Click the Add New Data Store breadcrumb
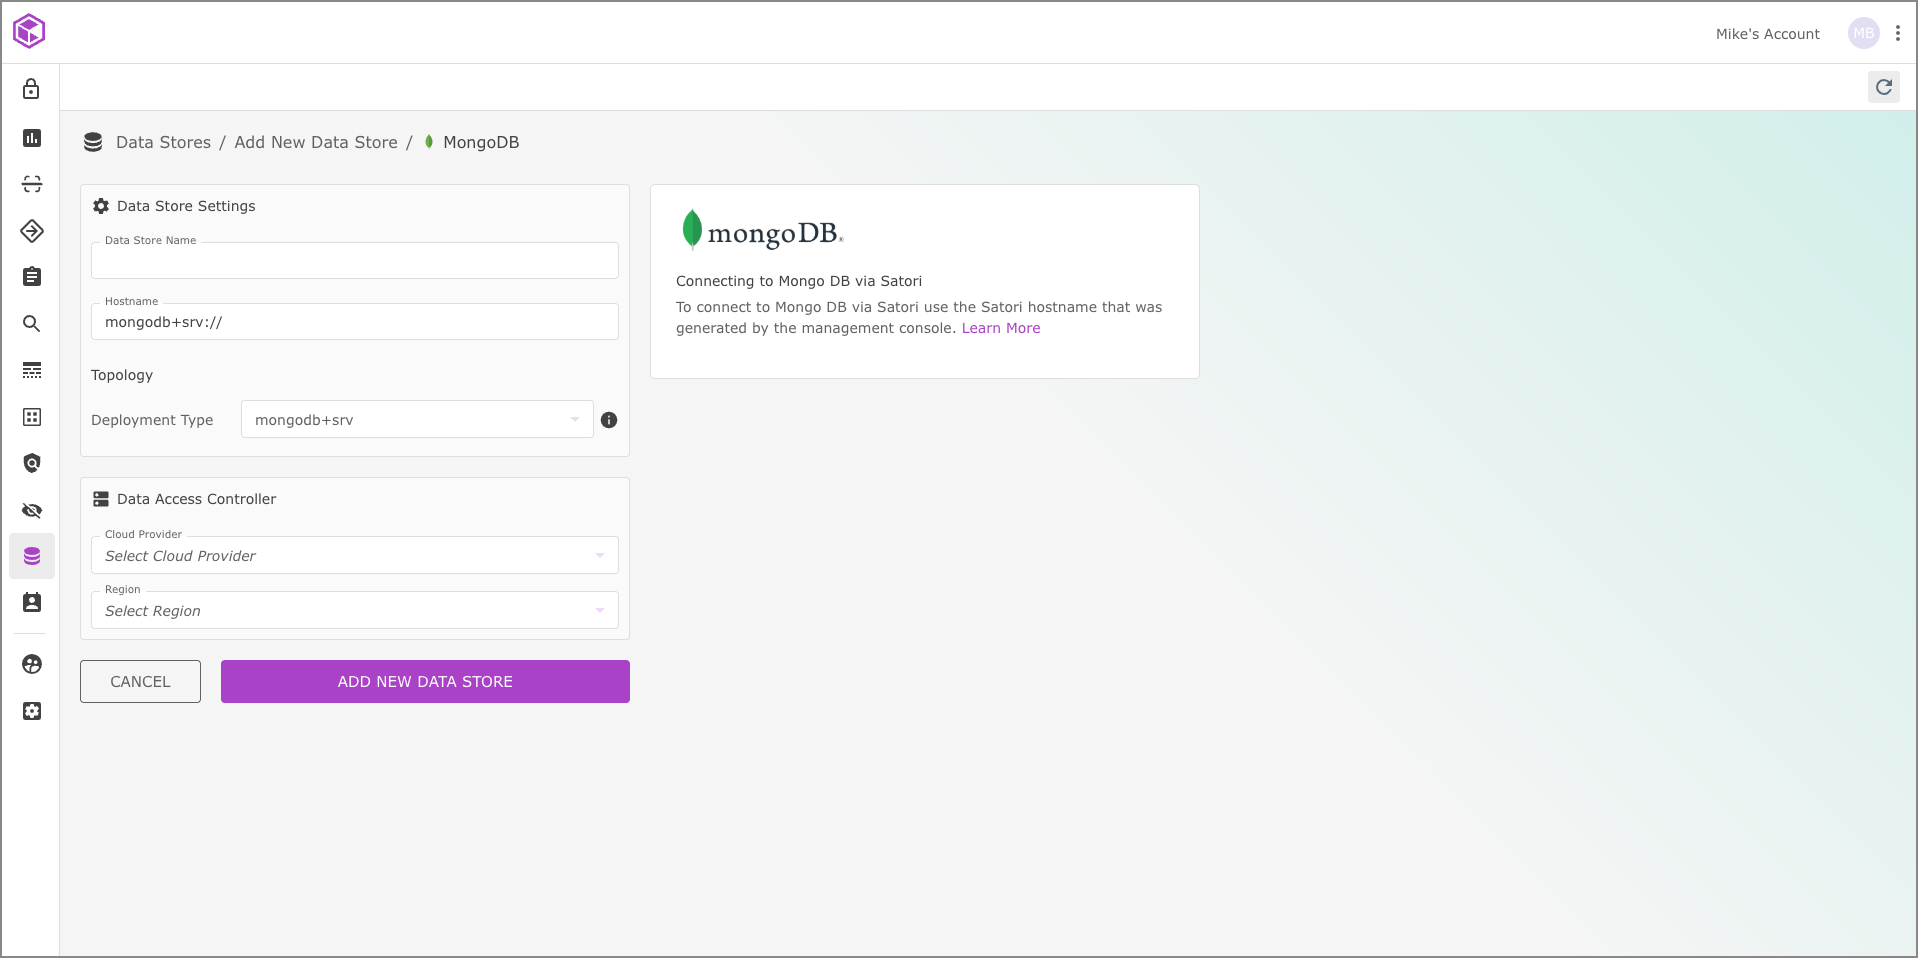This screenshot has width=1918, height=958. [x=315, y=142]
